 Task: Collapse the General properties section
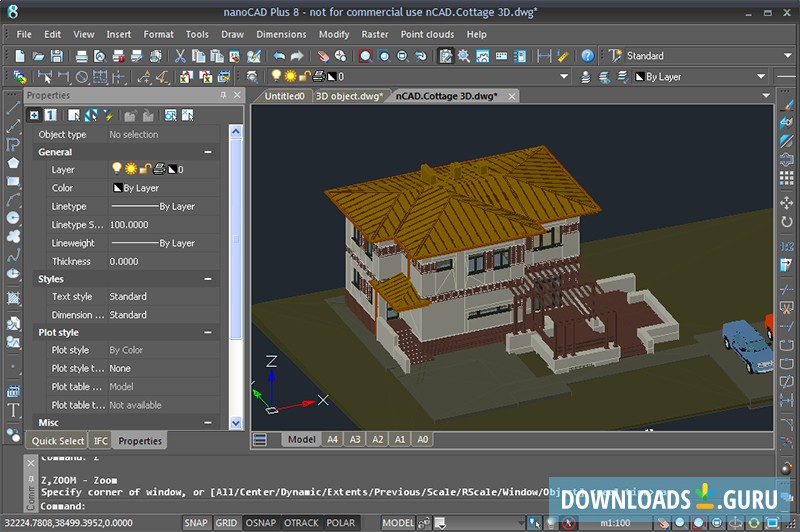pos(208,152)
